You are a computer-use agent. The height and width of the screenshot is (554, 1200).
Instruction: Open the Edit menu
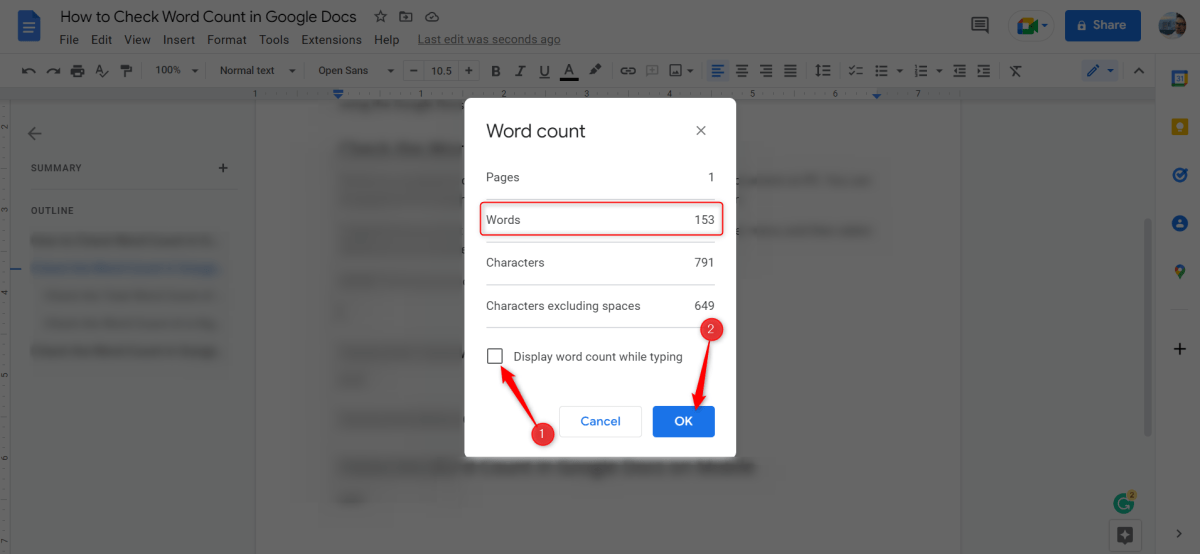click(101, 40)
